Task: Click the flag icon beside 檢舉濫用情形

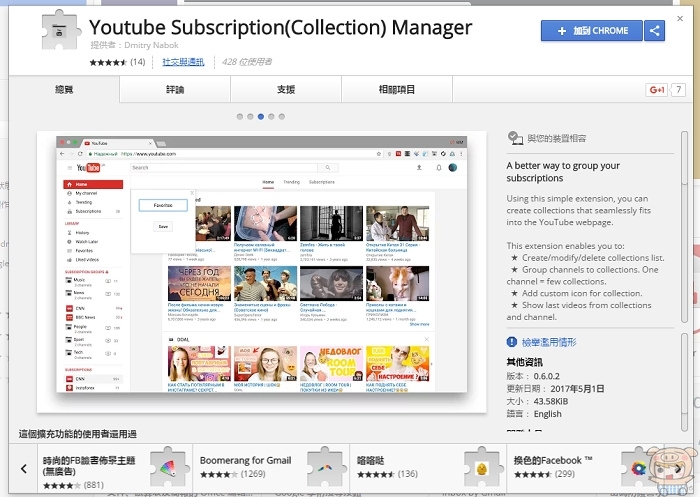Action: point(513,342)
